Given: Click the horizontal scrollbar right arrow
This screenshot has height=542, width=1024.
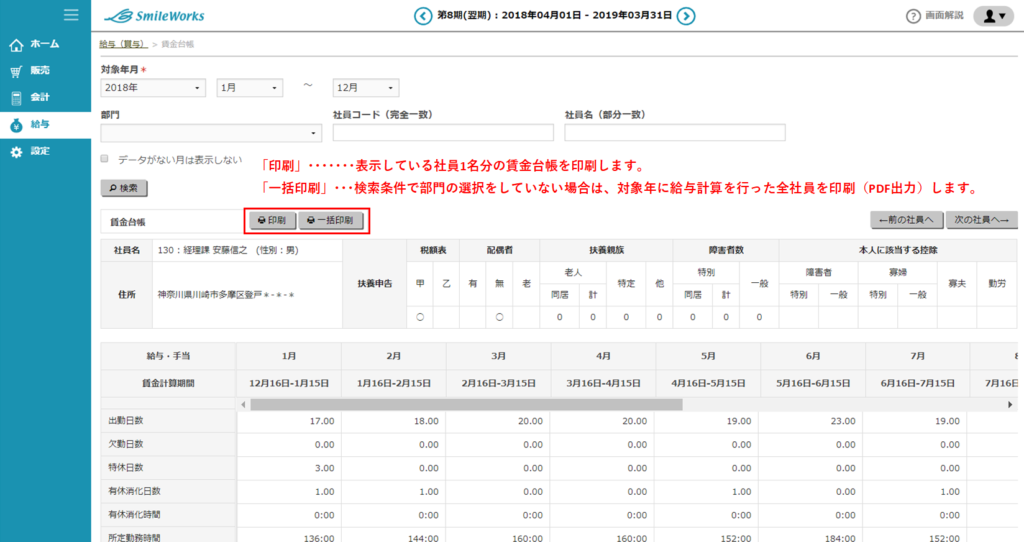Looking at the screenshot, I should point(1010,405).
